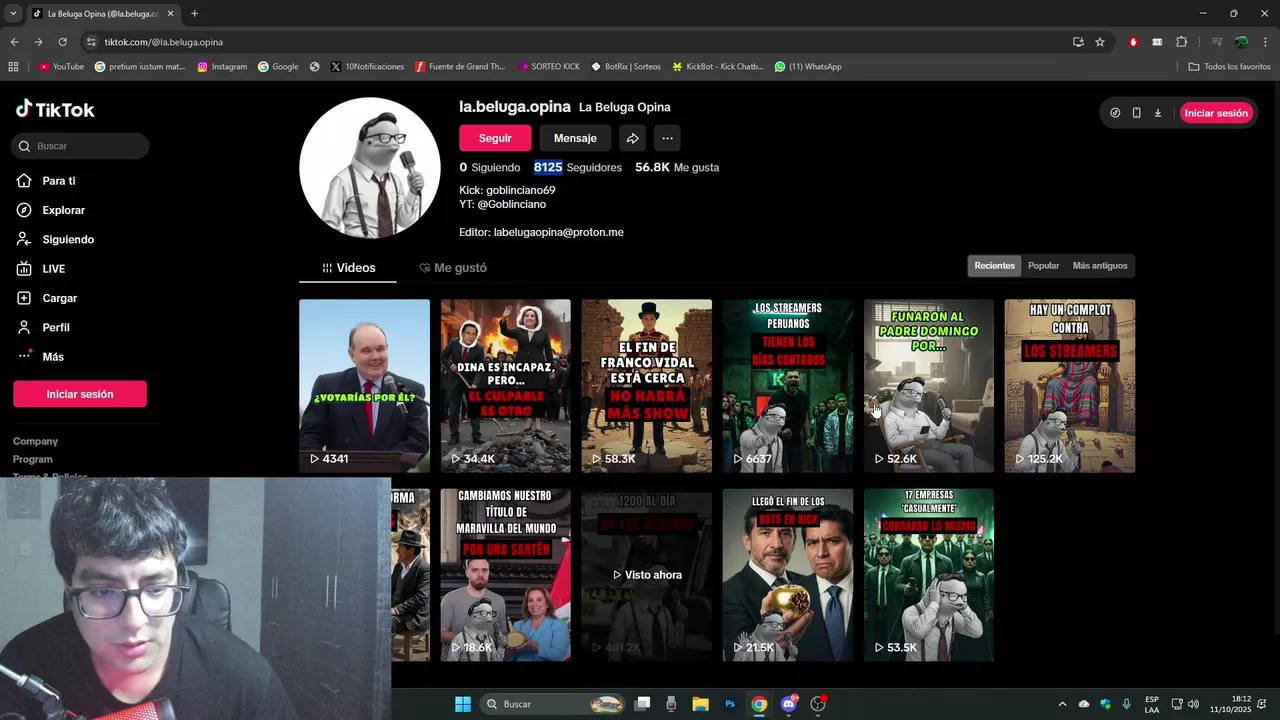Image resolution: width=1280 pixels, height=720 pixels.
Task: Open the media control music icon
Action: tap(1217, 42)
